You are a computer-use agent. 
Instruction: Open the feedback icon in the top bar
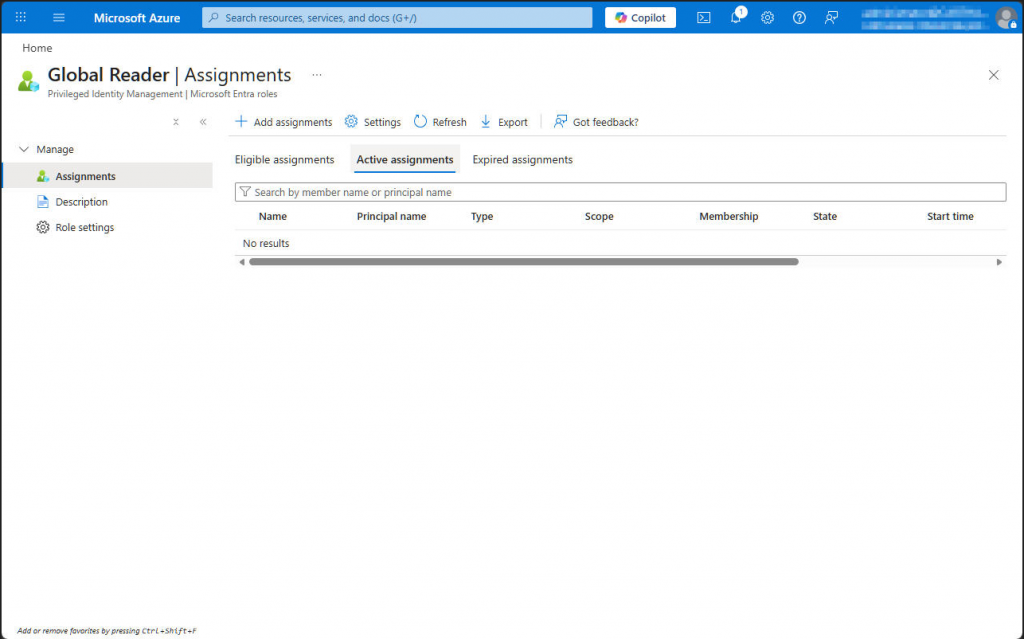[x=831, y=17]
